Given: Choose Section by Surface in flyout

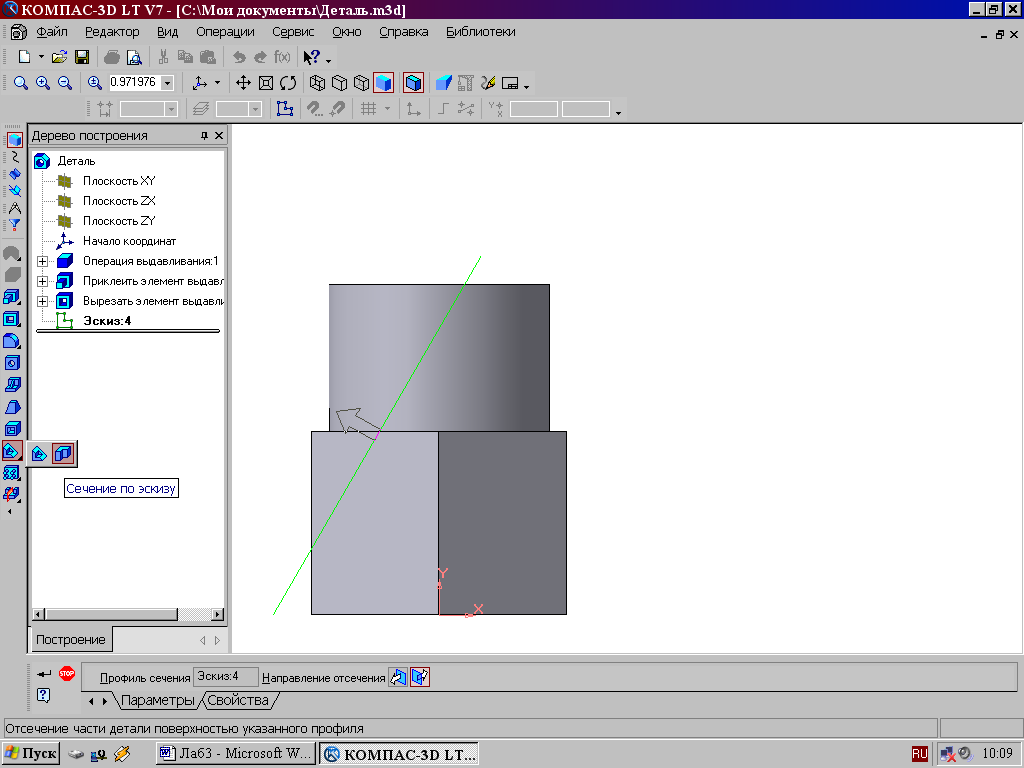Looking at the screenshot, I should [x=39, y=453].
